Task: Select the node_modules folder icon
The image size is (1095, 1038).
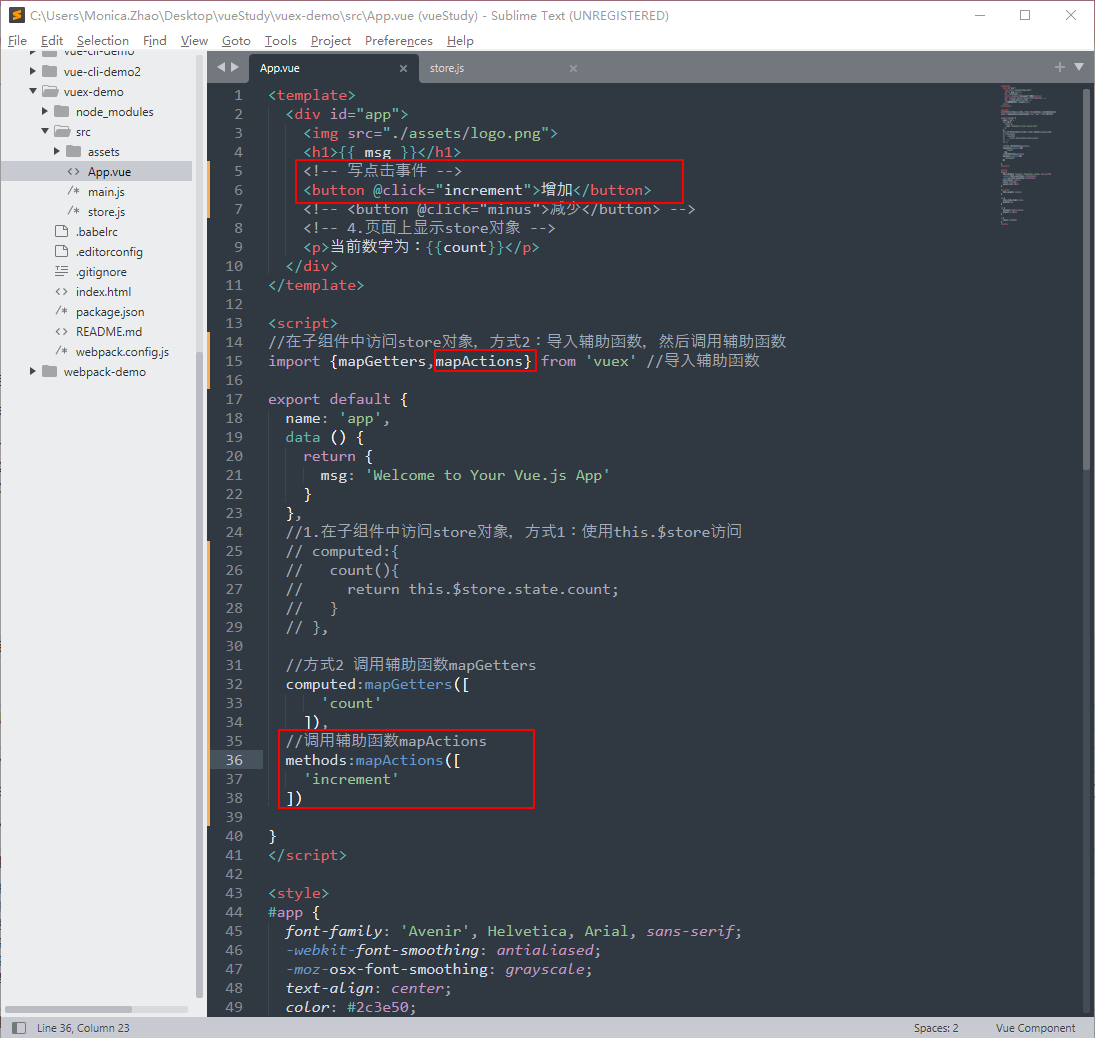Action: 61,111
